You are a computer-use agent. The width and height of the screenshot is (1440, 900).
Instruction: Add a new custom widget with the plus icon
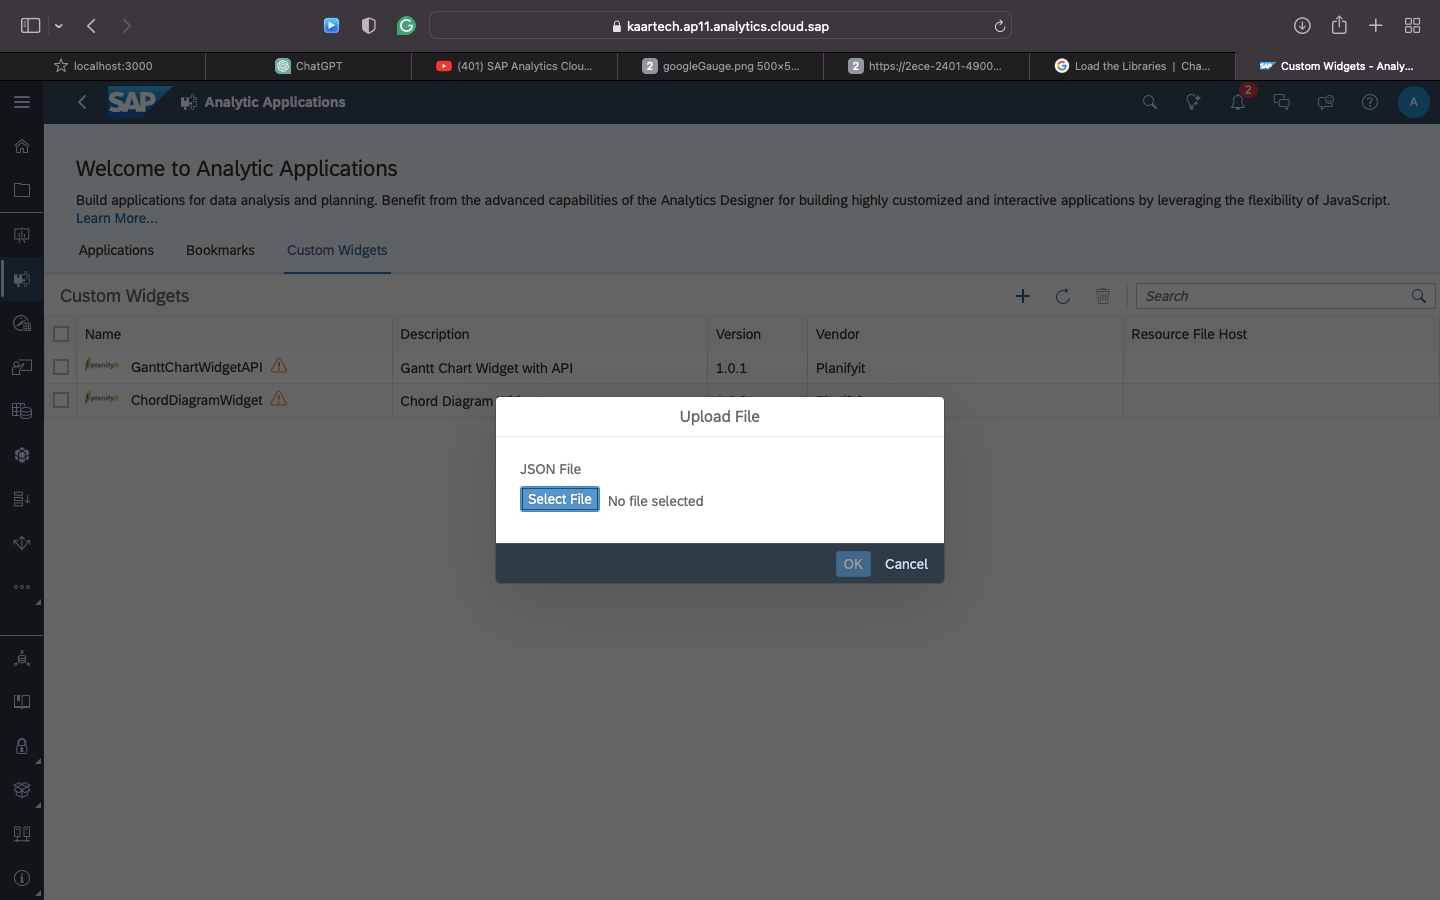coord(1023,296)
